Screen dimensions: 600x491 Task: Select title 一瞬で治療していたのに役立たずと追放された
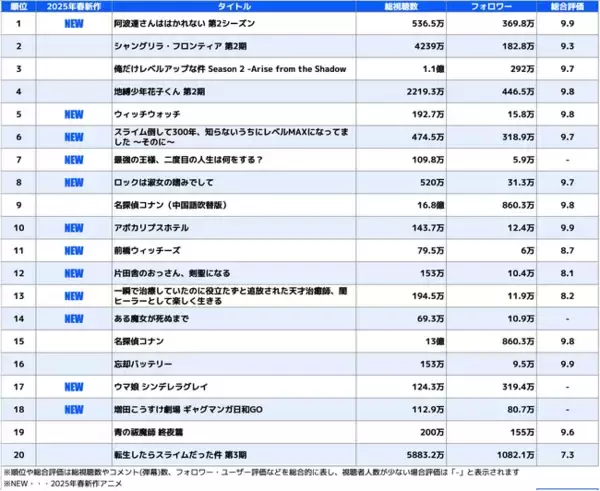pos(231,296)
